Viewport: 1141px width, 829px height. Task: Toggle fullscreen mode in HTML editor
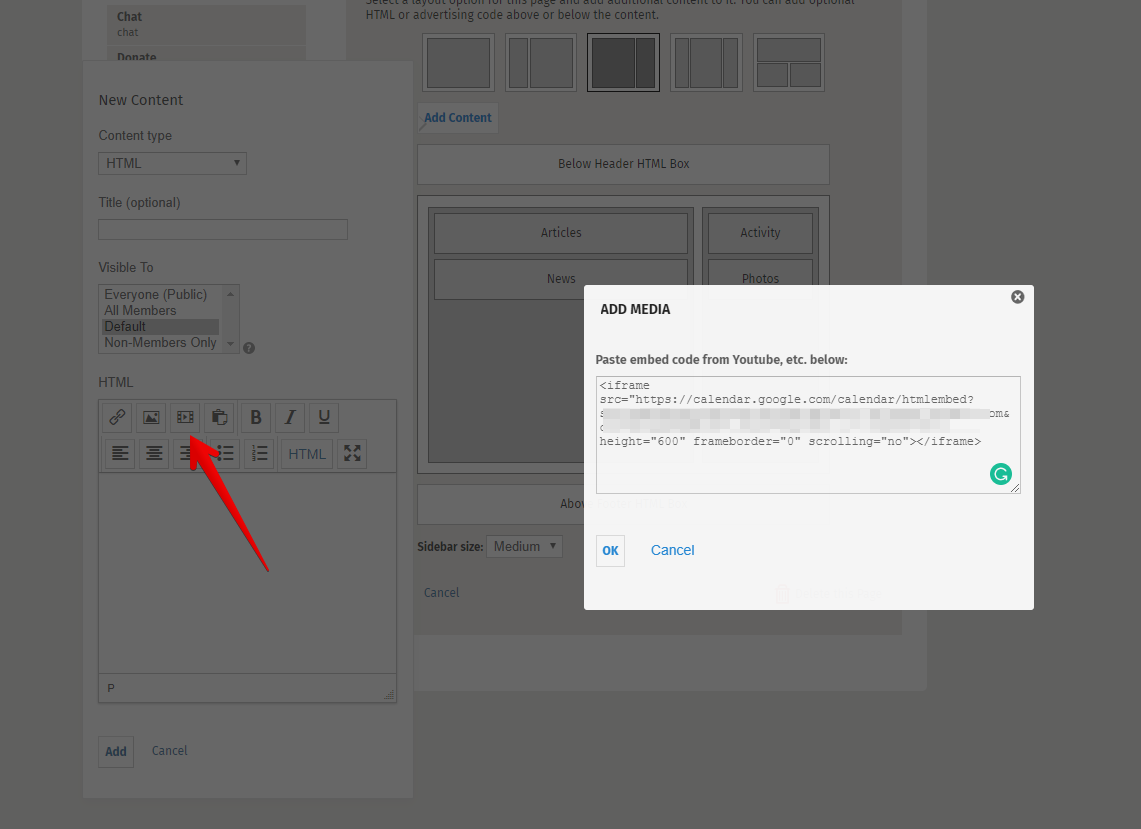coord(352,453)
